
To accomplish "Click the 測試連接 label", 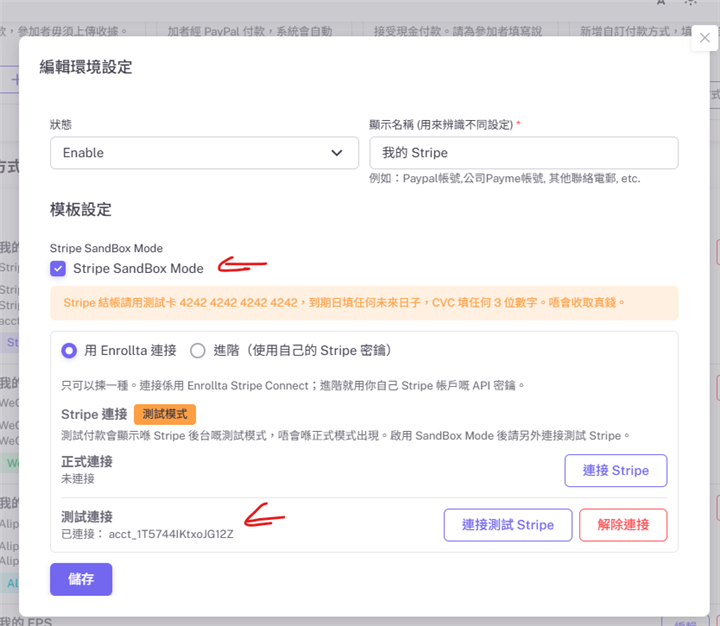I will point(87,517).
